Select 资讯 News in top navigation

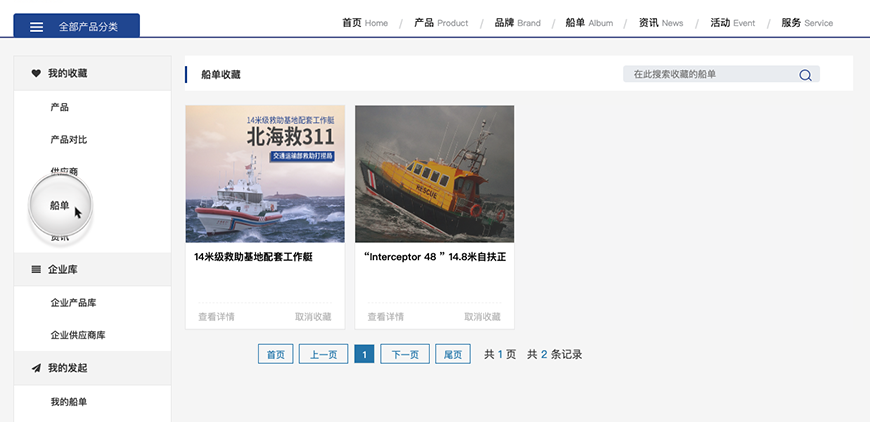(x=661, y=23)
